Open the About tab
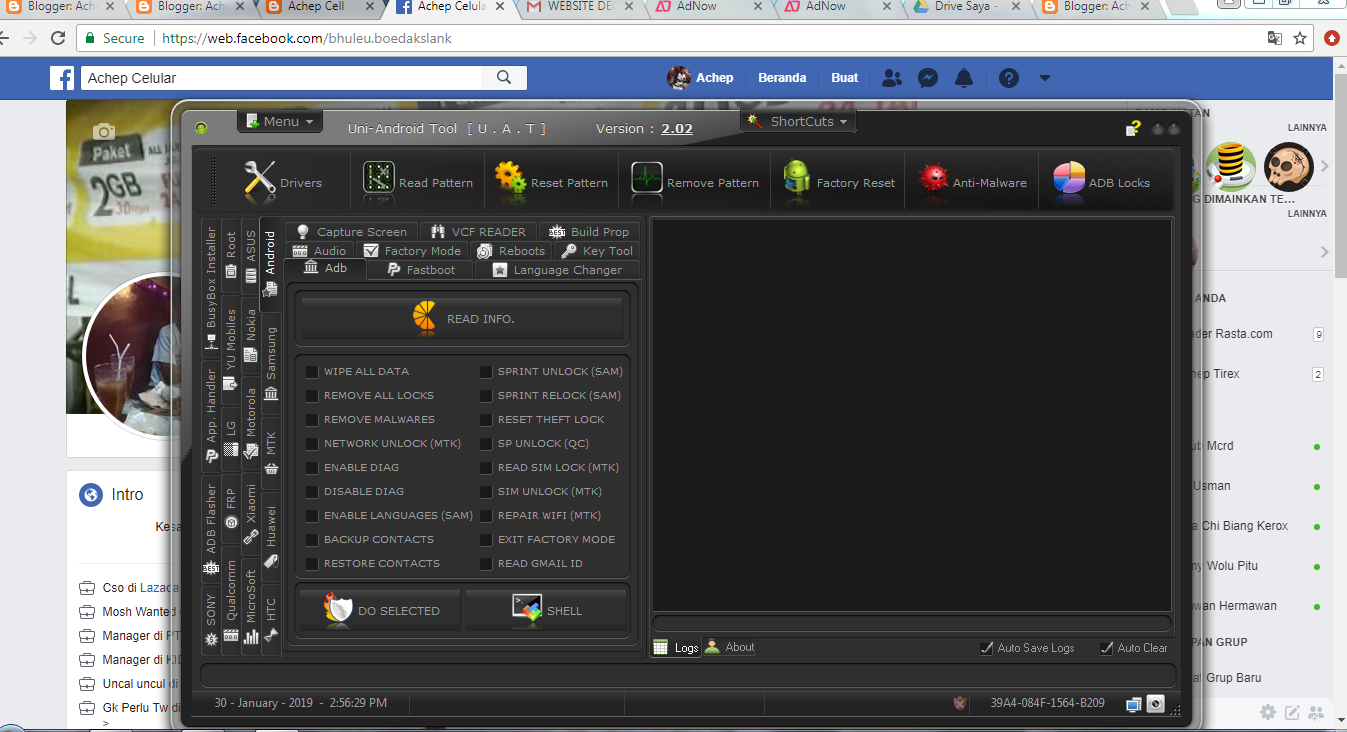 pos(730,647)
